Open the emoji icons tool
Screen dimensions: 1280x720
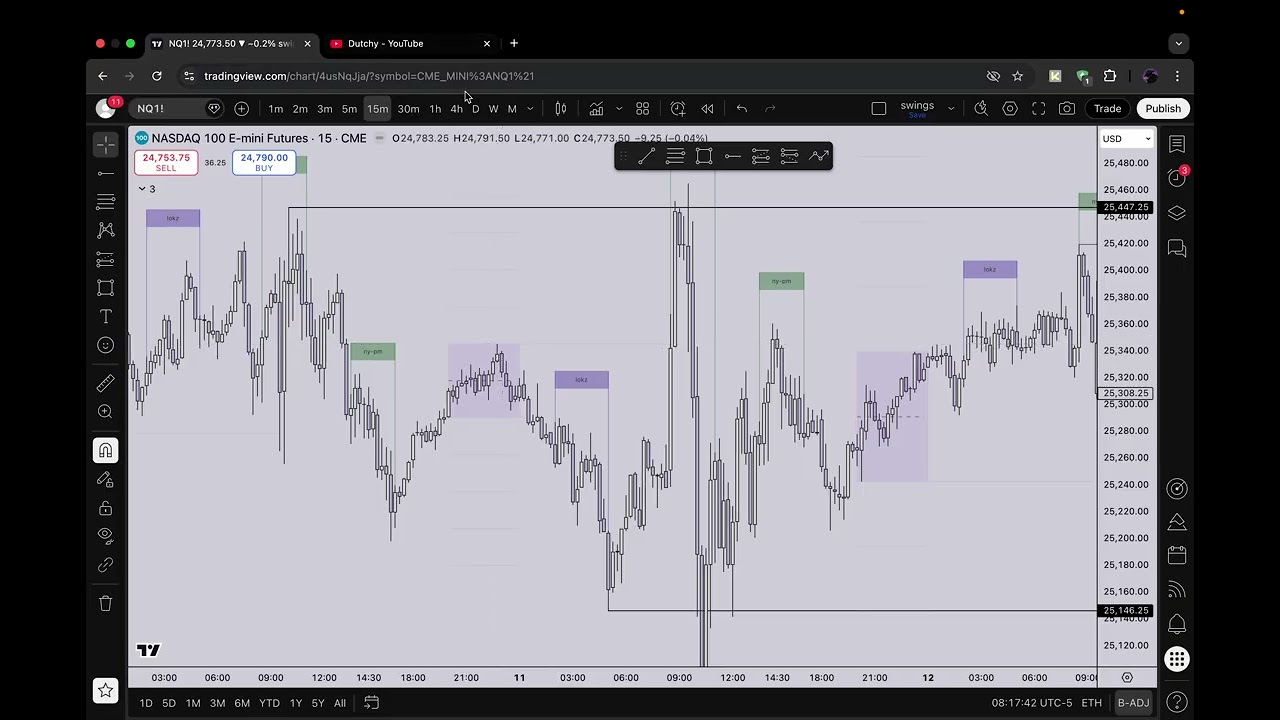pos(105,345)
